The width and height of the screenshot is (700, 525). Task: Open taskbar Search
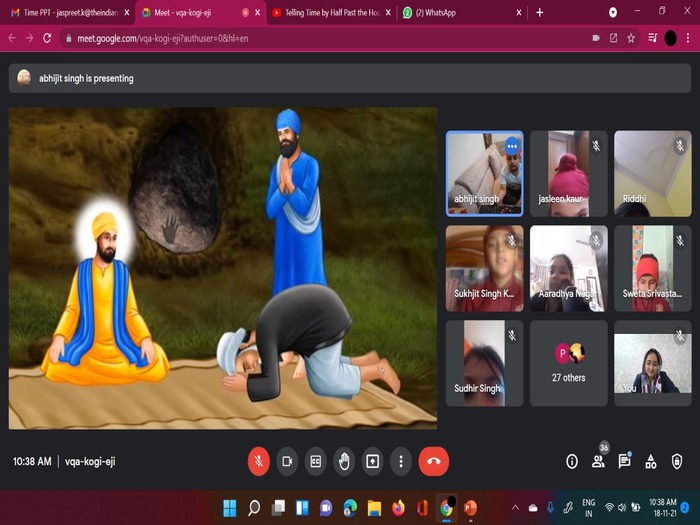[254, 508]
